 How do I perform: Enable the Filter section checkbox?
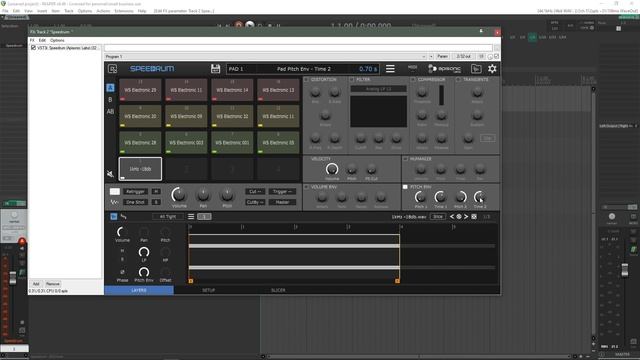pyautogui.click(x=352, y=80)
